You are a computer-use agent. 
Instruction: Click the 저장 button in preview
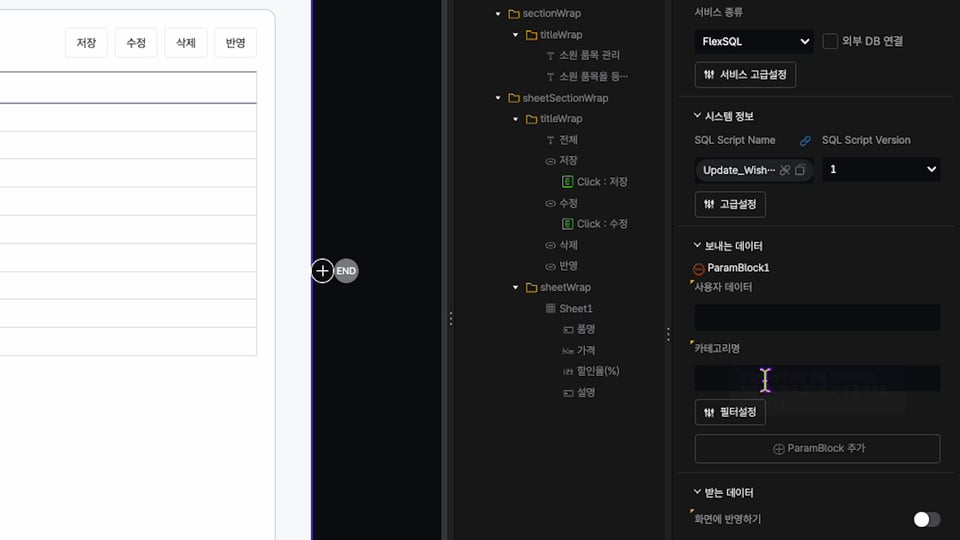pyautogui.click(x=86, y=43)
